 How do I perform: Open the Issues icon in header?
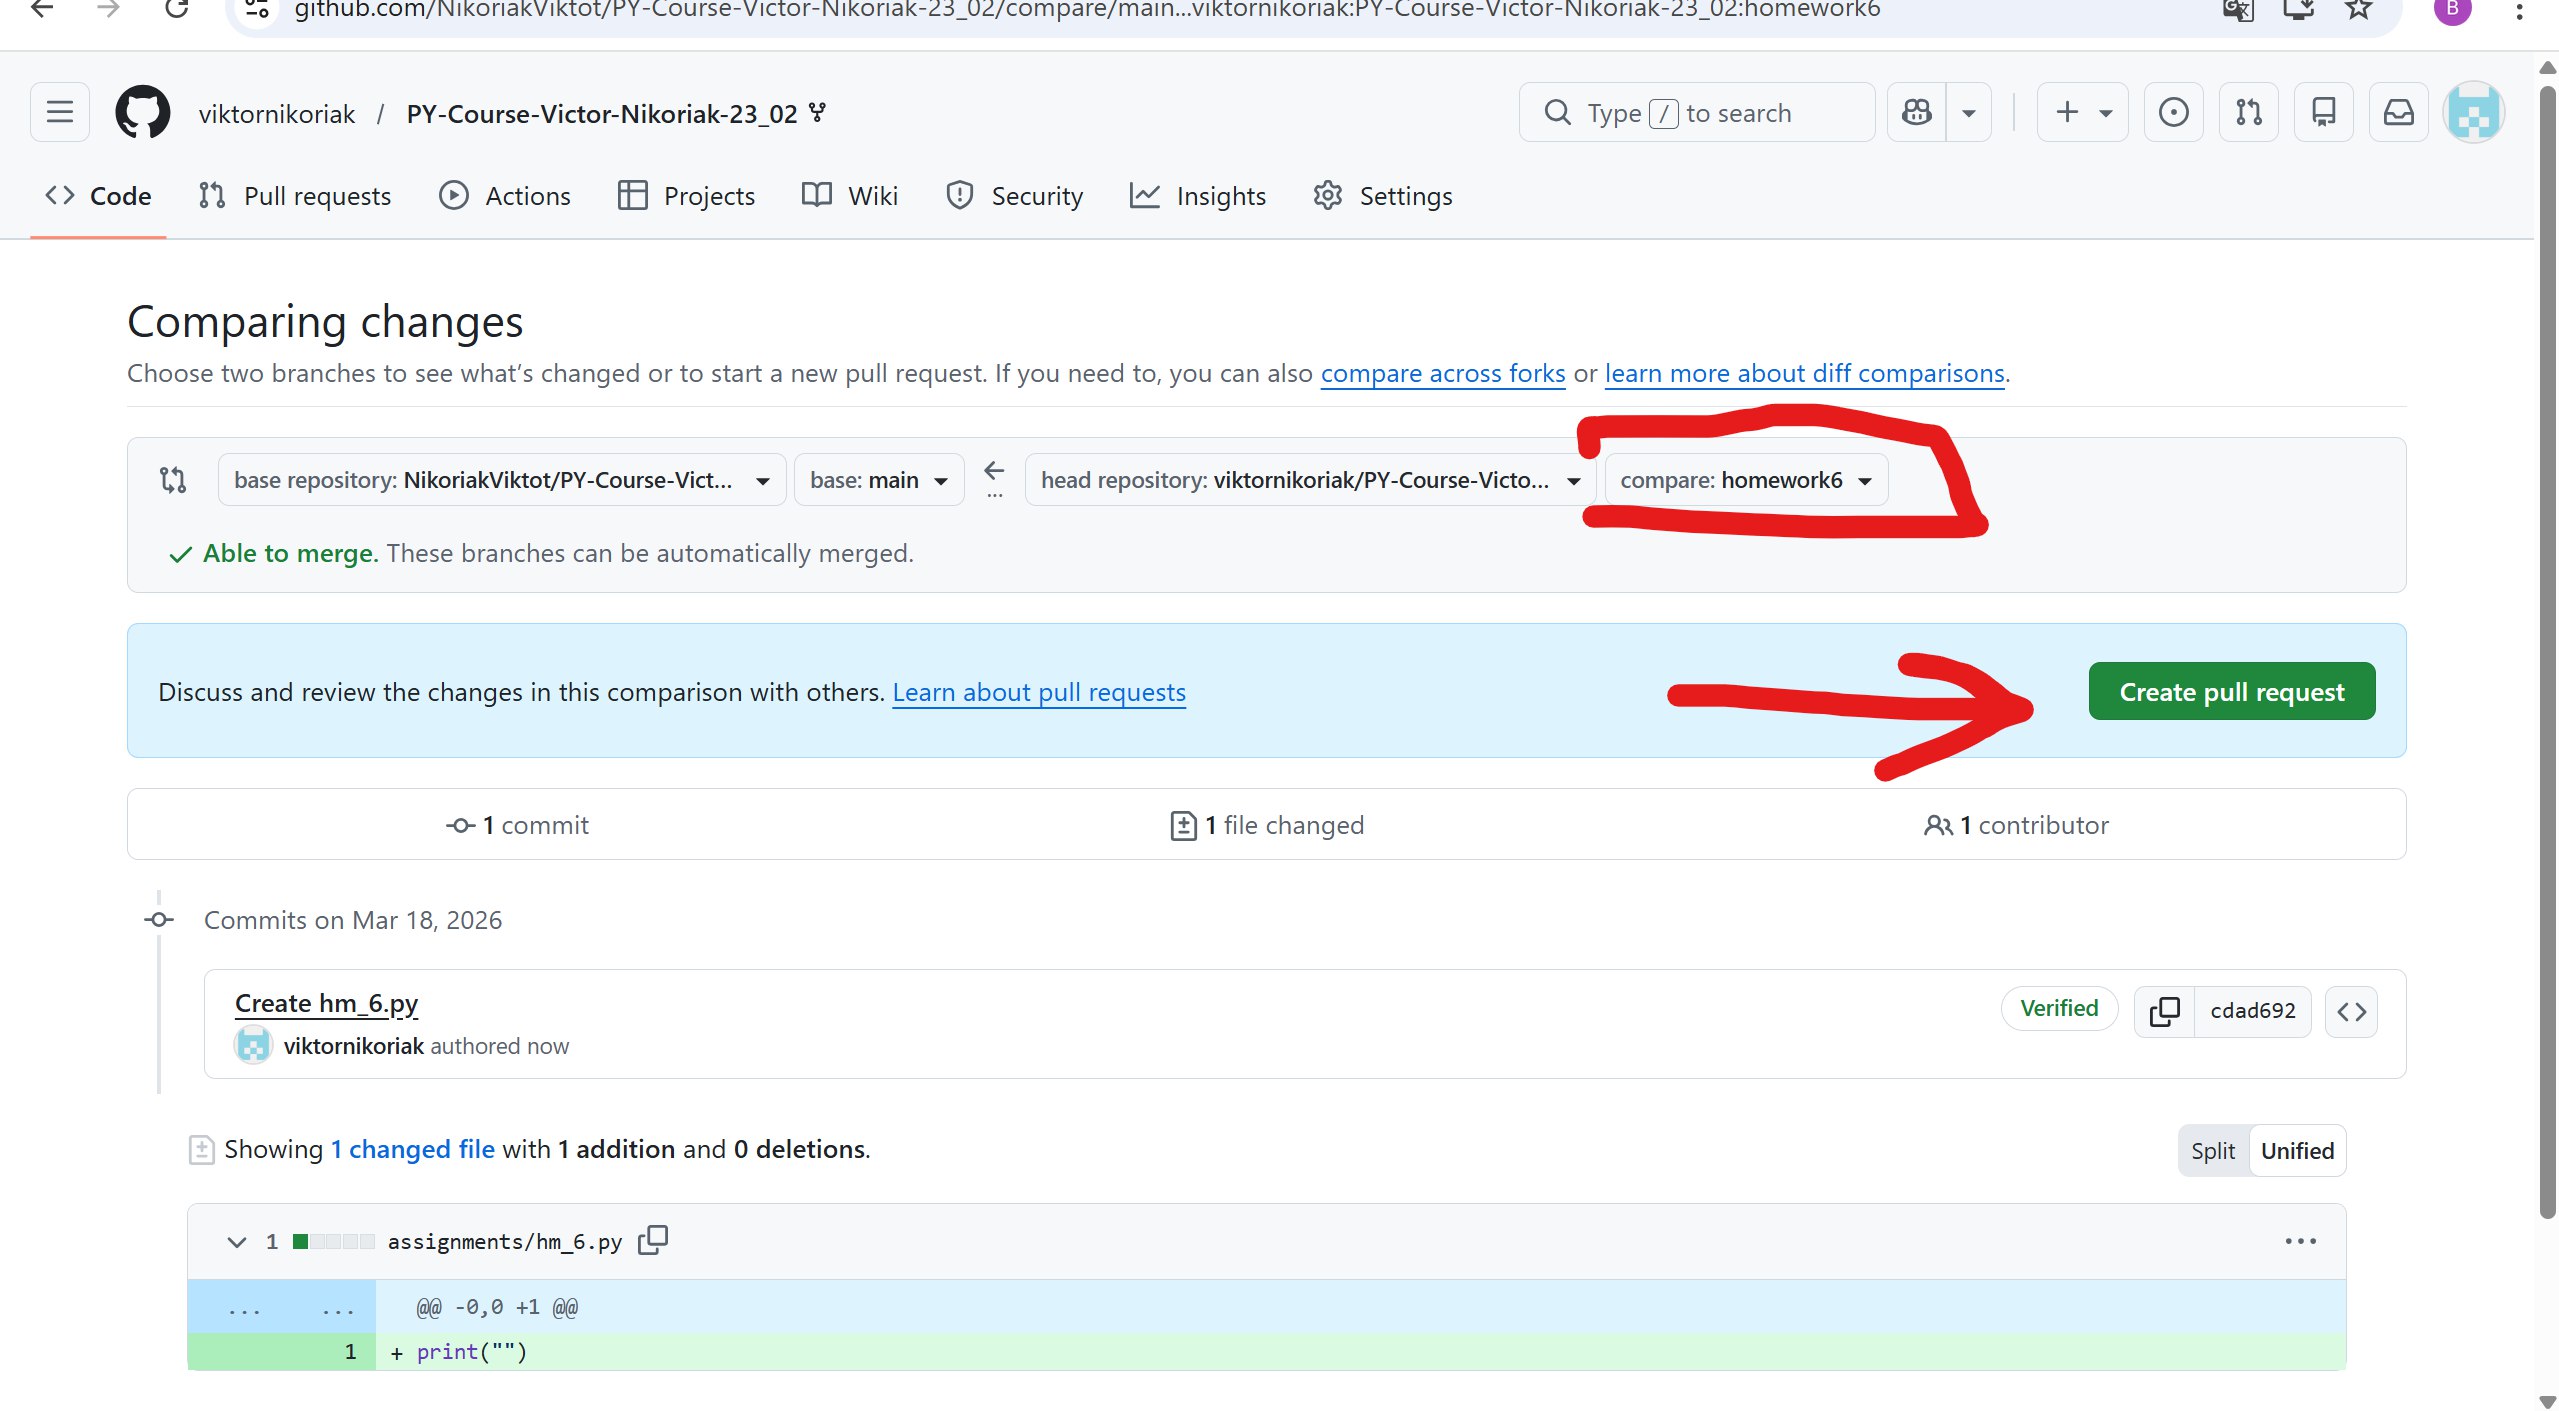pyautogui.click(x=2173, y=112)
